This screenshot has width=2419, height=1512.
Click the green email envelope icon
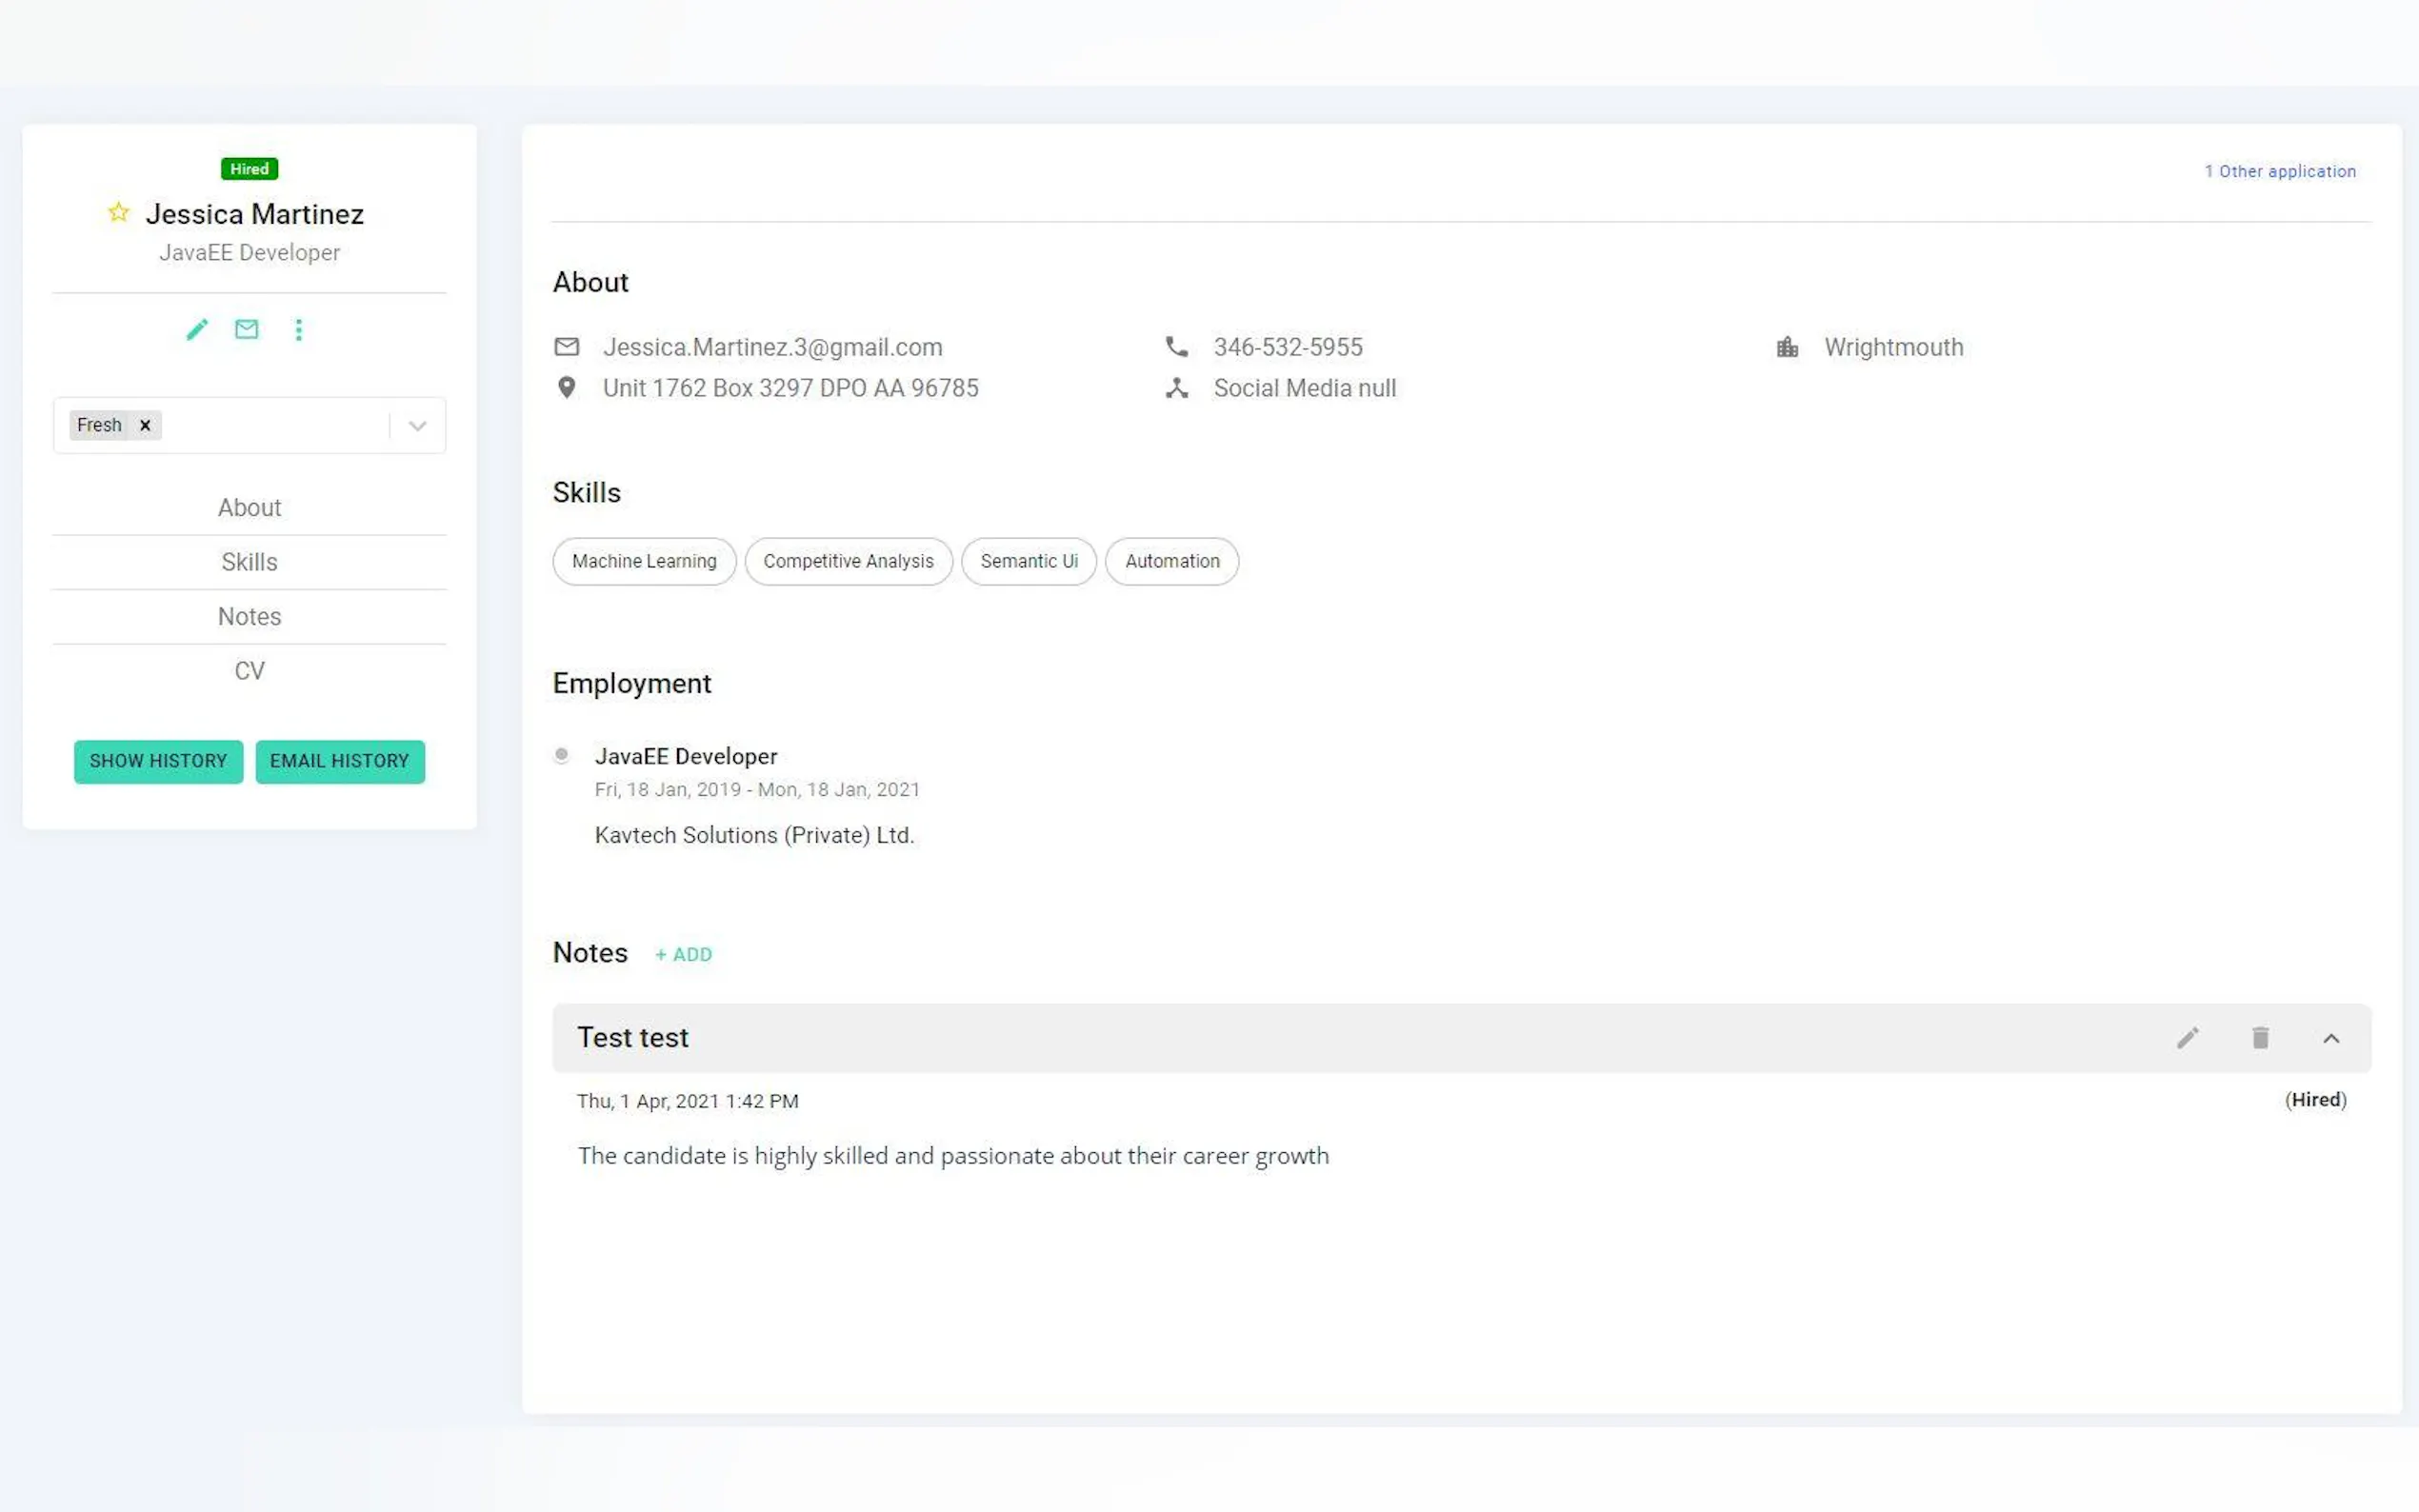pos(247,329)
